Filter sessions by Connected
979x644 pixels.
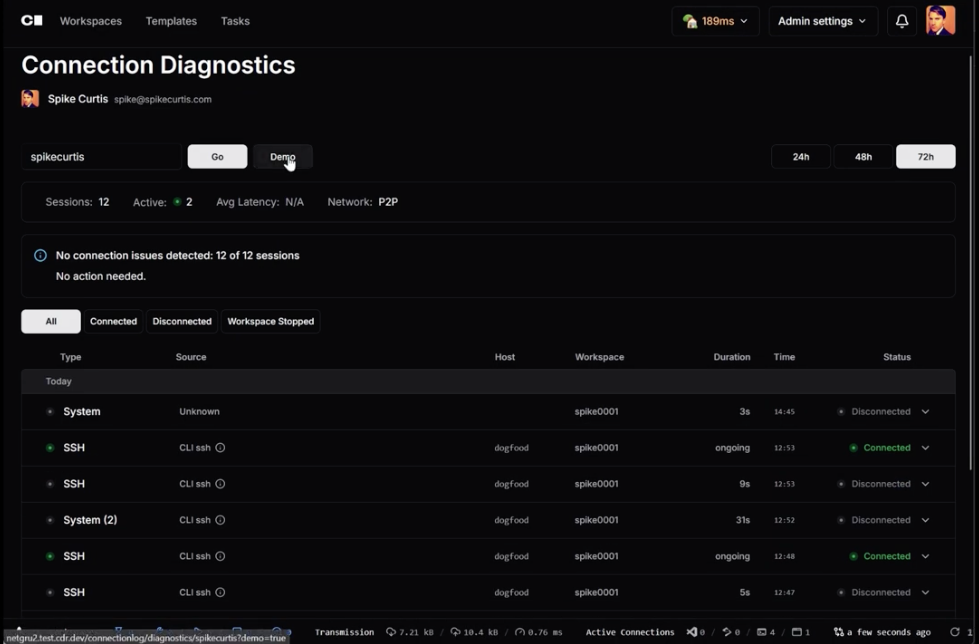click(113, 321)
